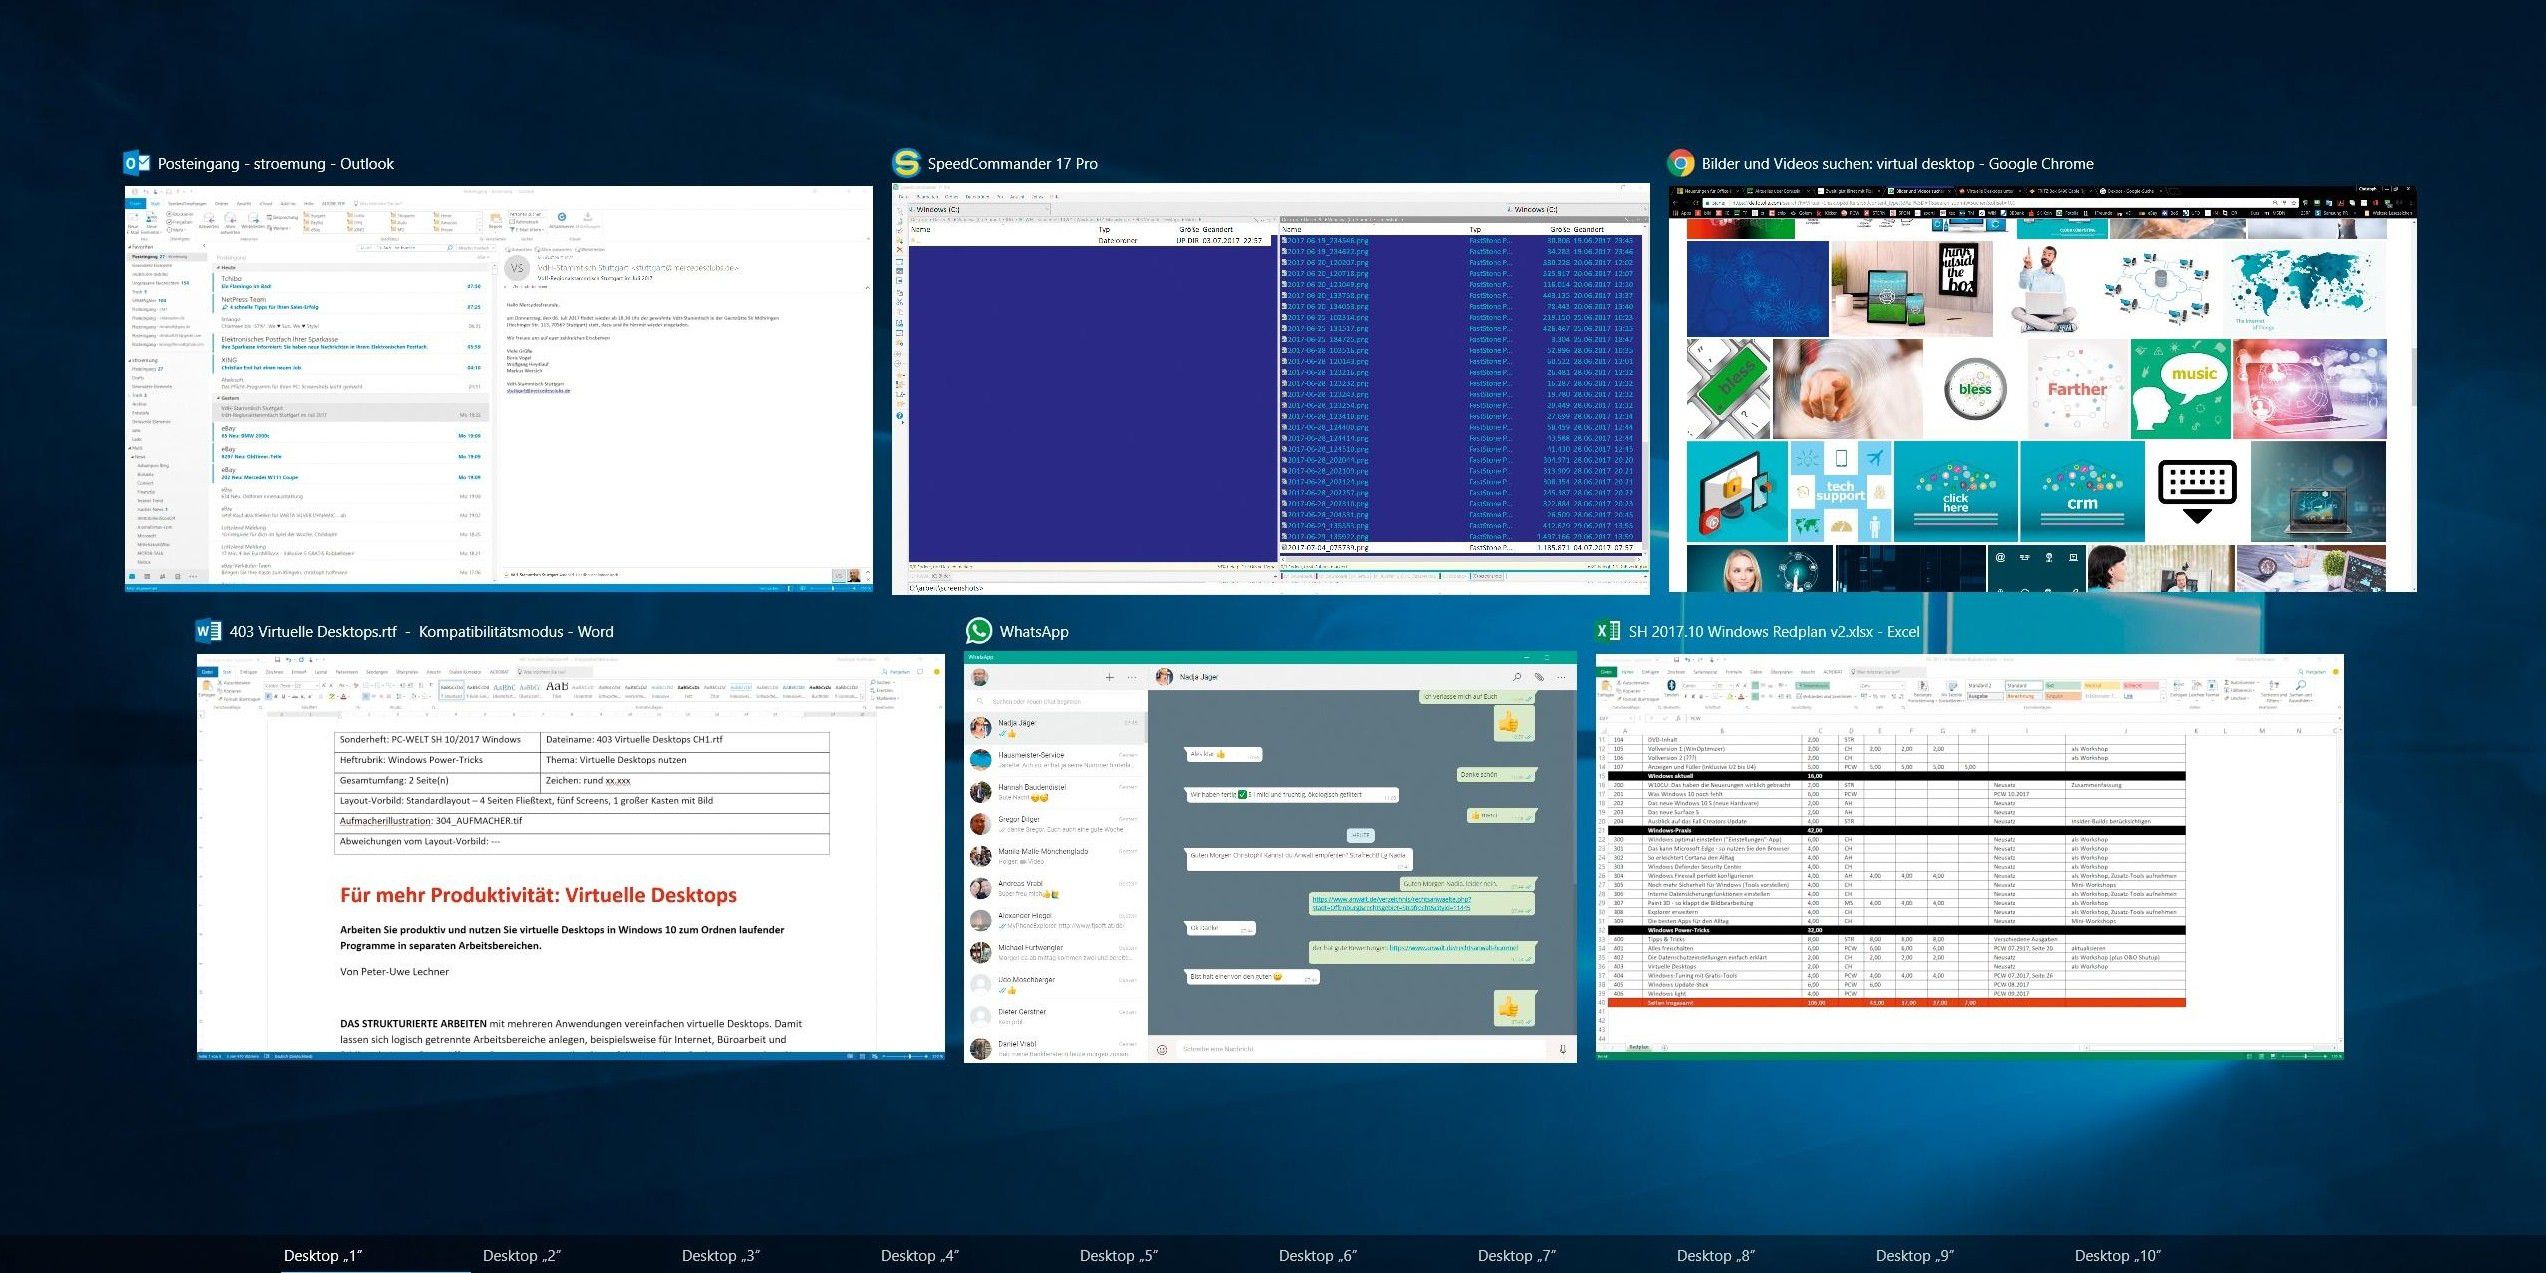2546x1273 pixels.
Task: Click the Word icon beside 403 Virtuelle Desktops.rtf
Action: pyautogui.click(x=207, y=630)
